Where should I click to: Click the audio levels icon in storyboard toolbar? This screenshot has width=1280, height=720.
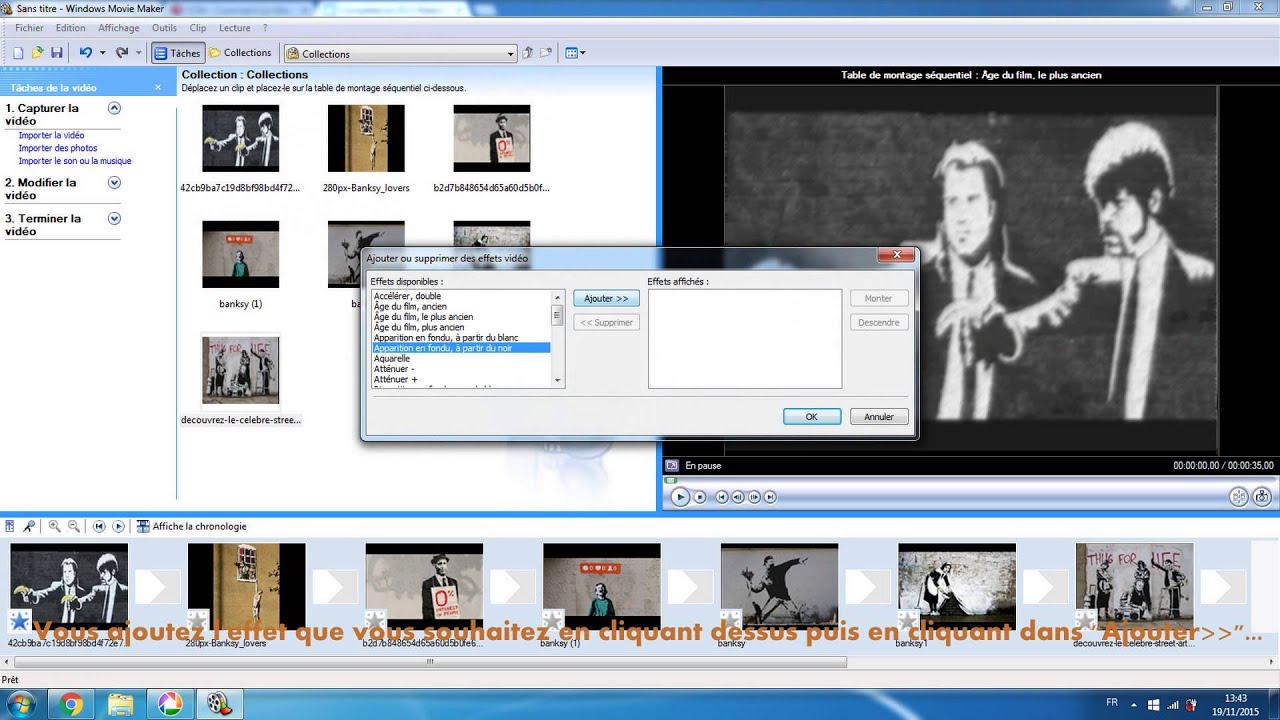[x=10, y=526]
